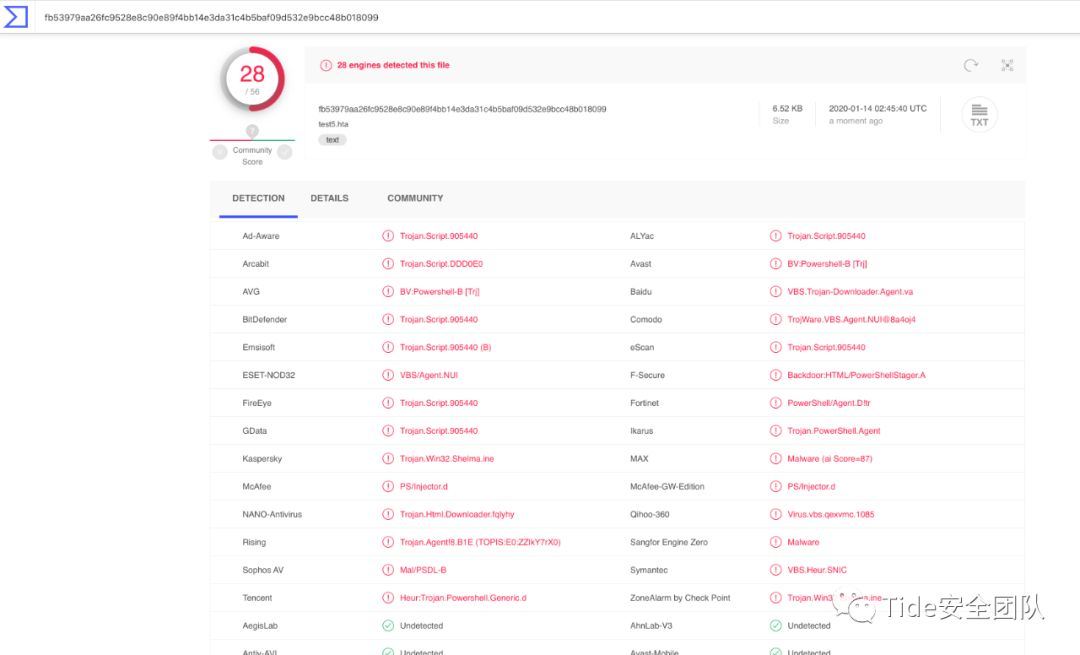This screenshot has height=655, width=1080.
Task: Click '28 engines detected this file' message
Action: 393,65
